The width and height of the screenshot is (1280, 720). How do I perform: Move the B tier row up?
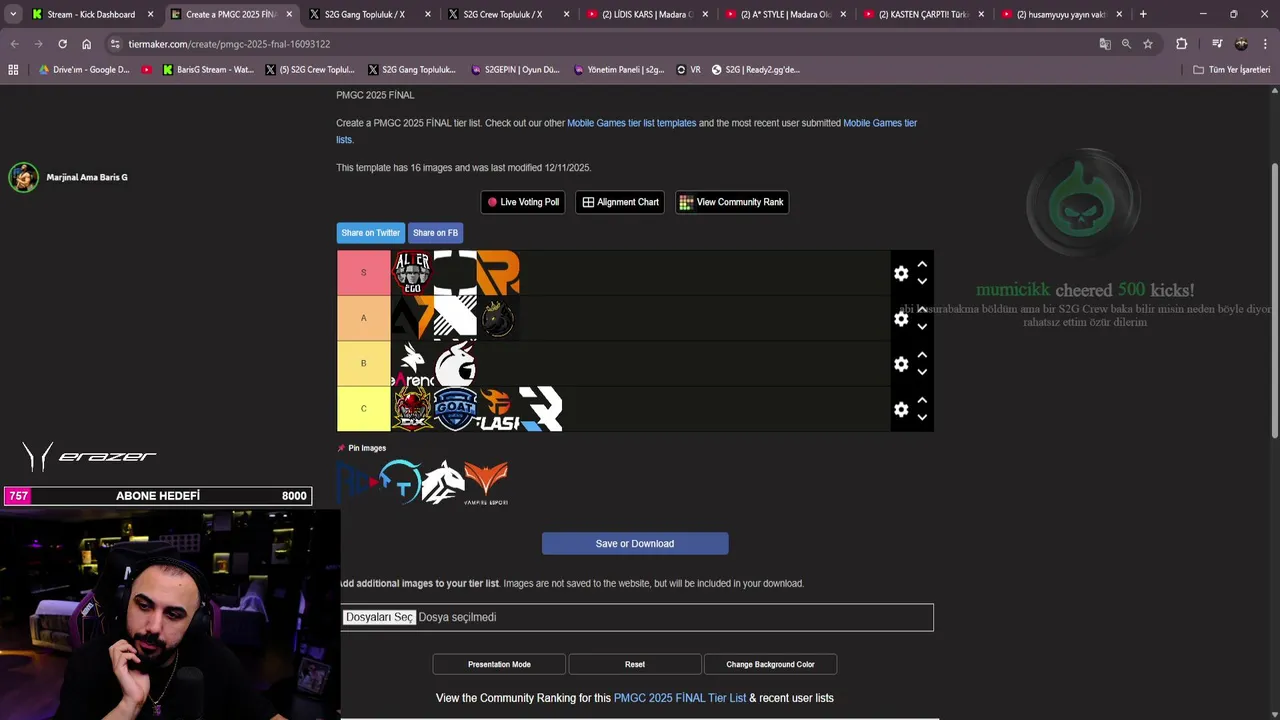point(922,355)
